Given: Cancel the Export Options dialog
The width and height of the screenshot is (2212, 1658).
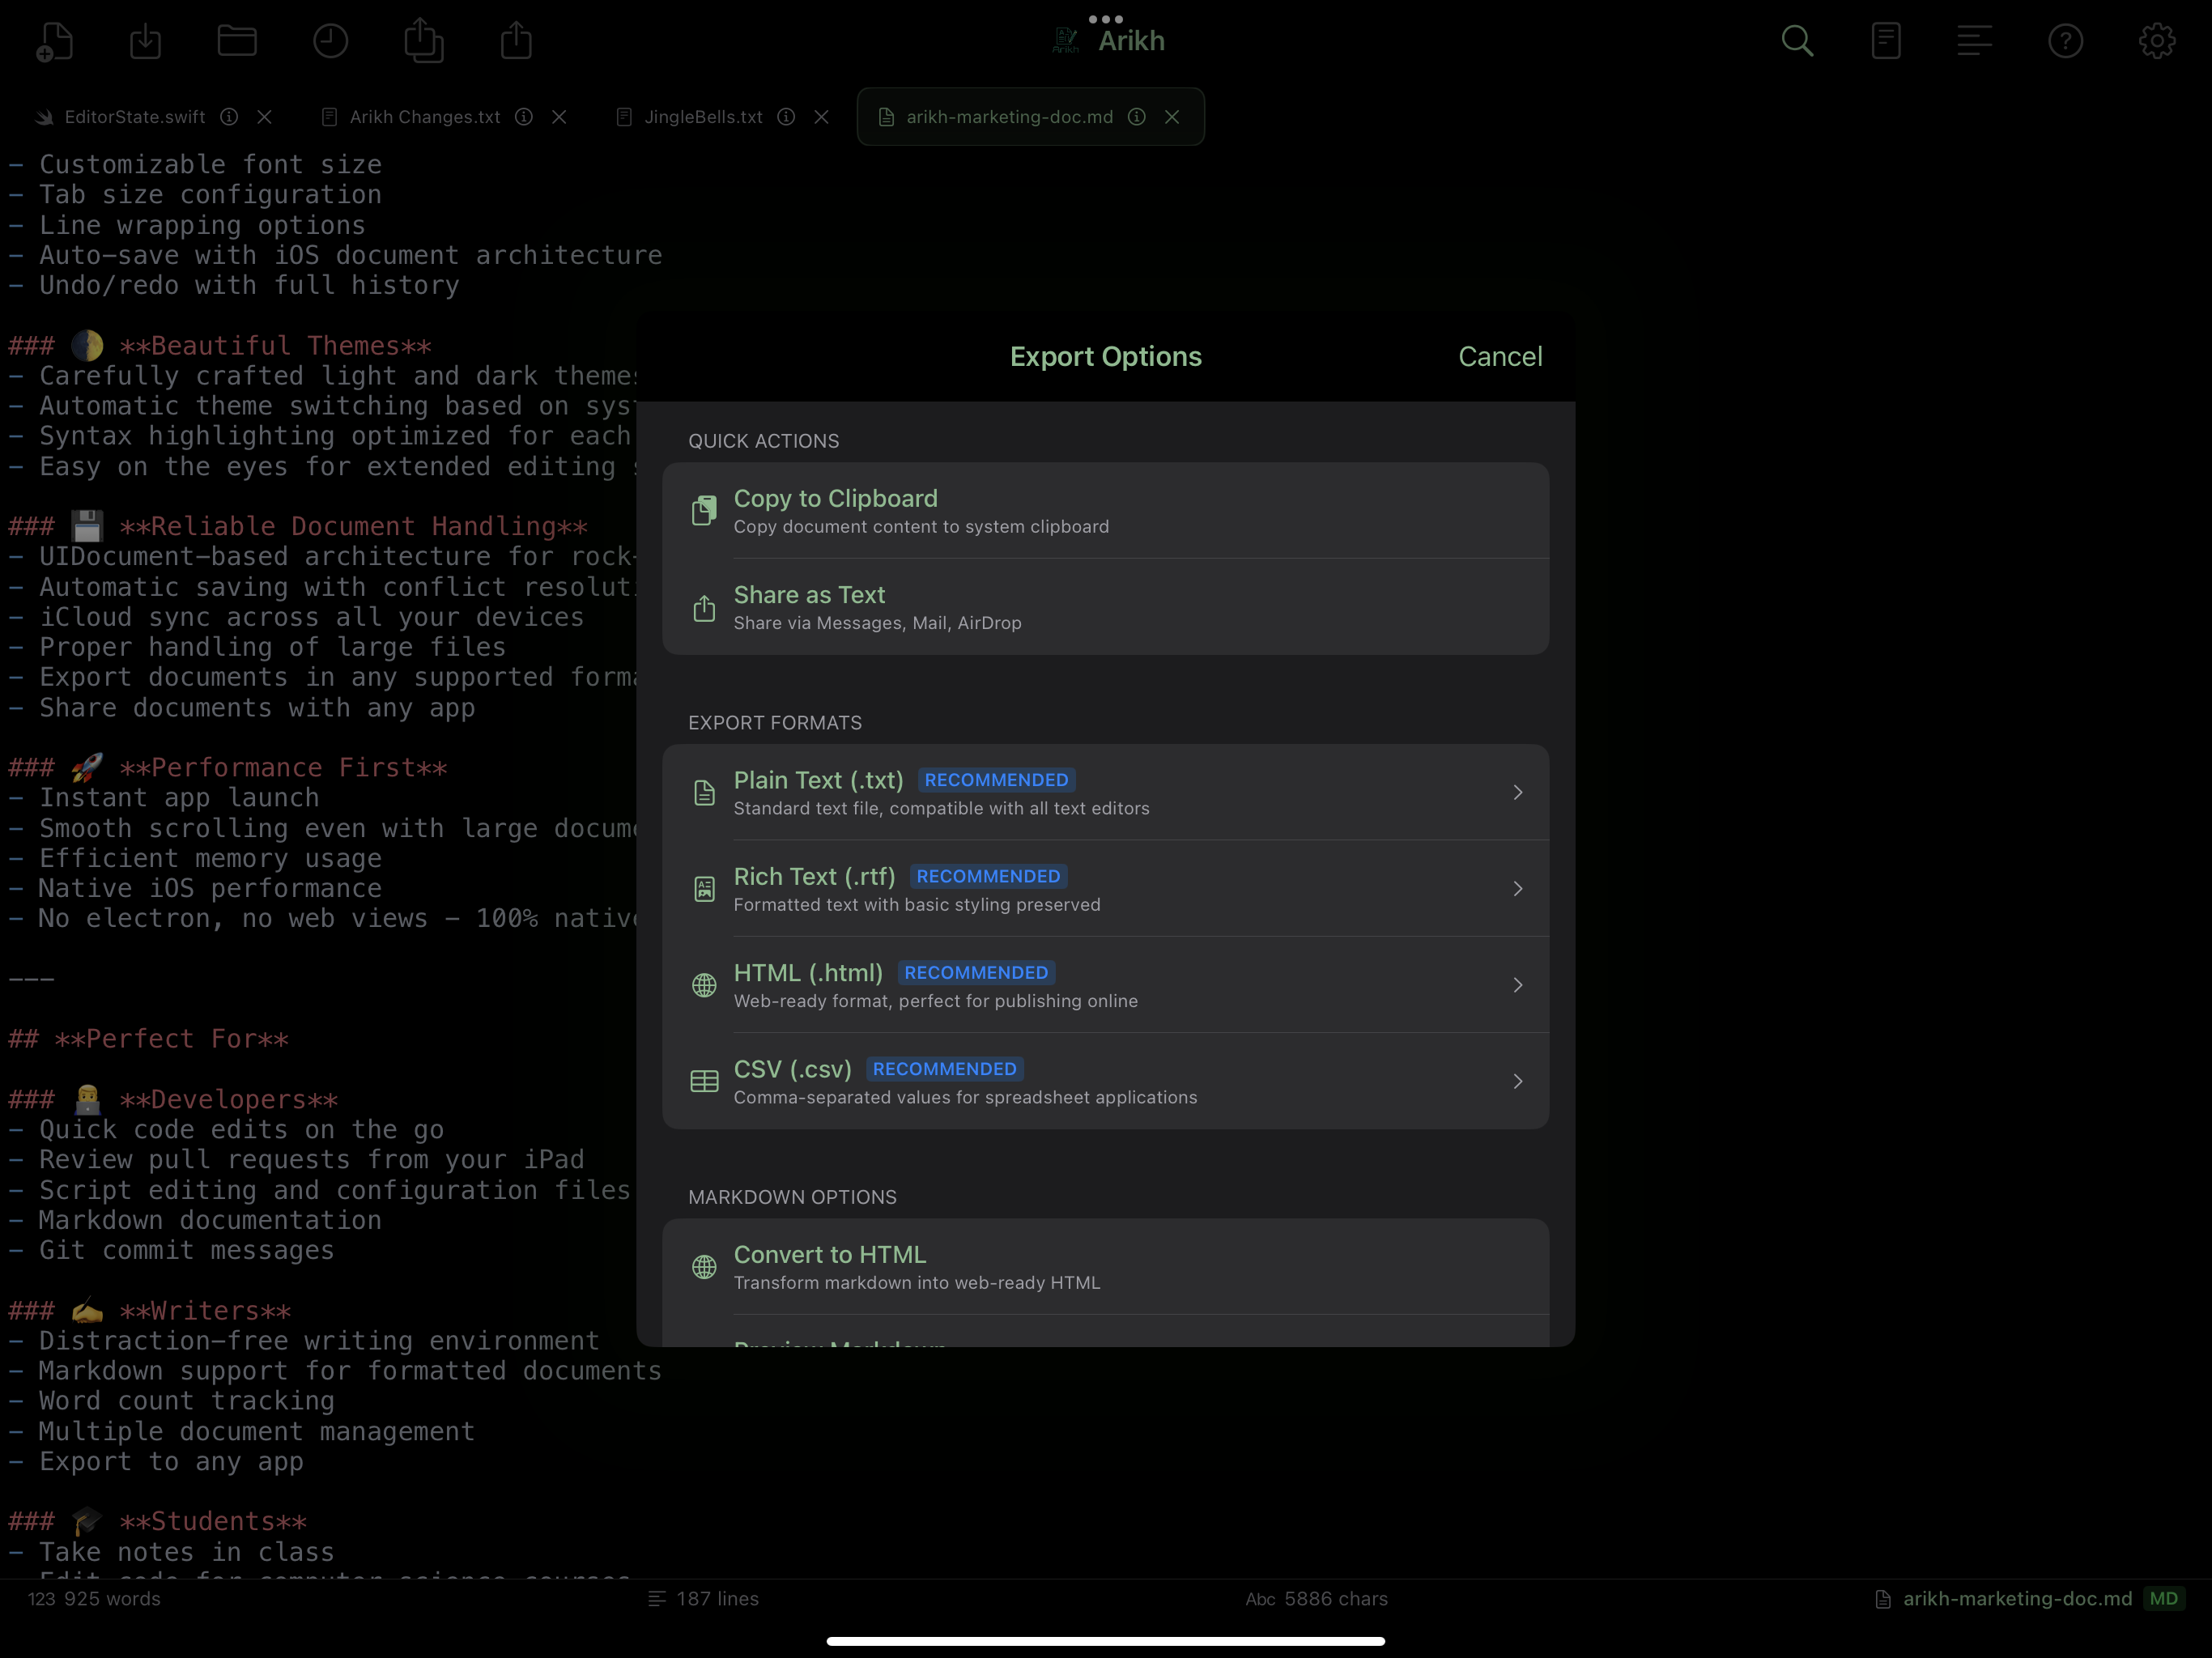Looking at the screenshot, I should pyautogui.click(x=1499, y=357).
